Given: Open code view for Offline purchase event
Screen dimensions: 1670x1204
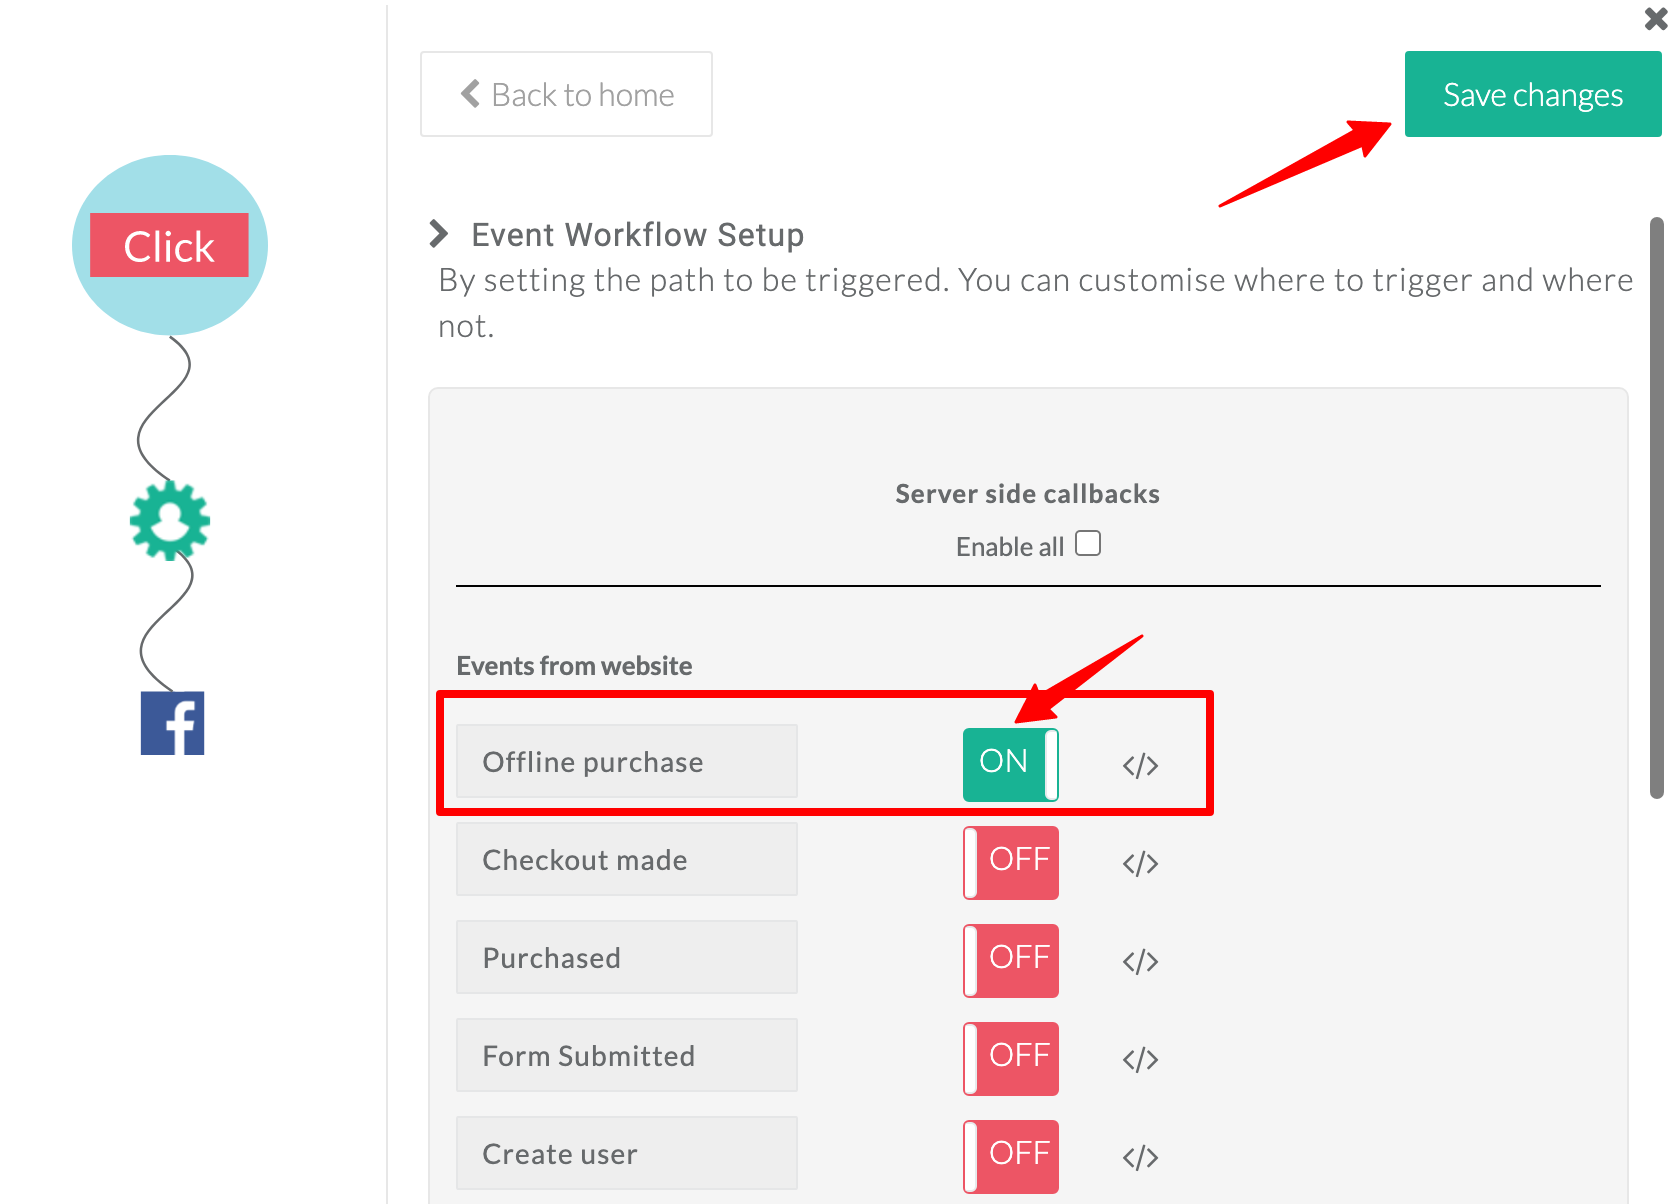Looking at the screenshot, I should [1139, 765].
